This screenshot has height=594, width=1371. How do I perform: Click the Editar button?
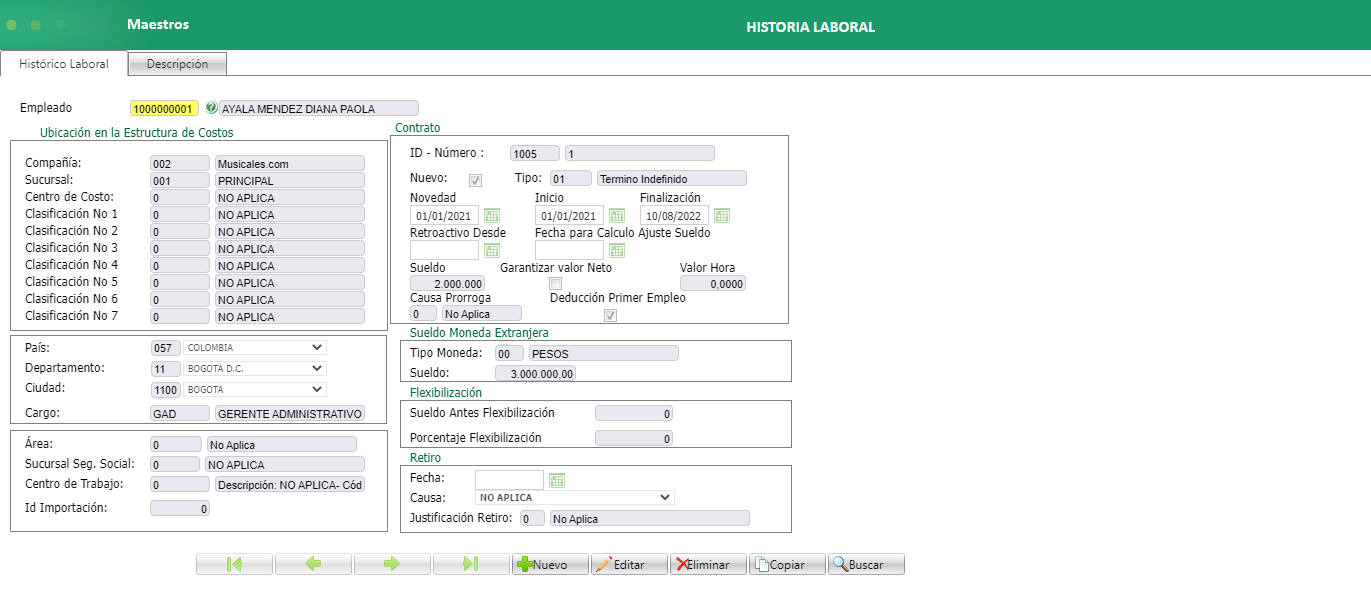click(x=629, y=564)
